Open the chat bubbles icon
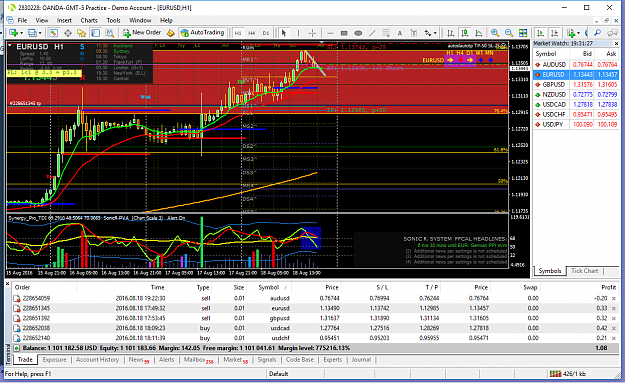 pyautogui.click(x=612, y=33)
